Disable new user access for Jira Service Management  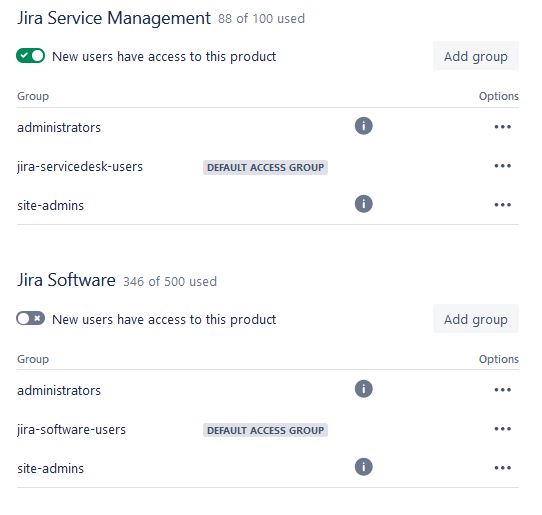(30, 56)
